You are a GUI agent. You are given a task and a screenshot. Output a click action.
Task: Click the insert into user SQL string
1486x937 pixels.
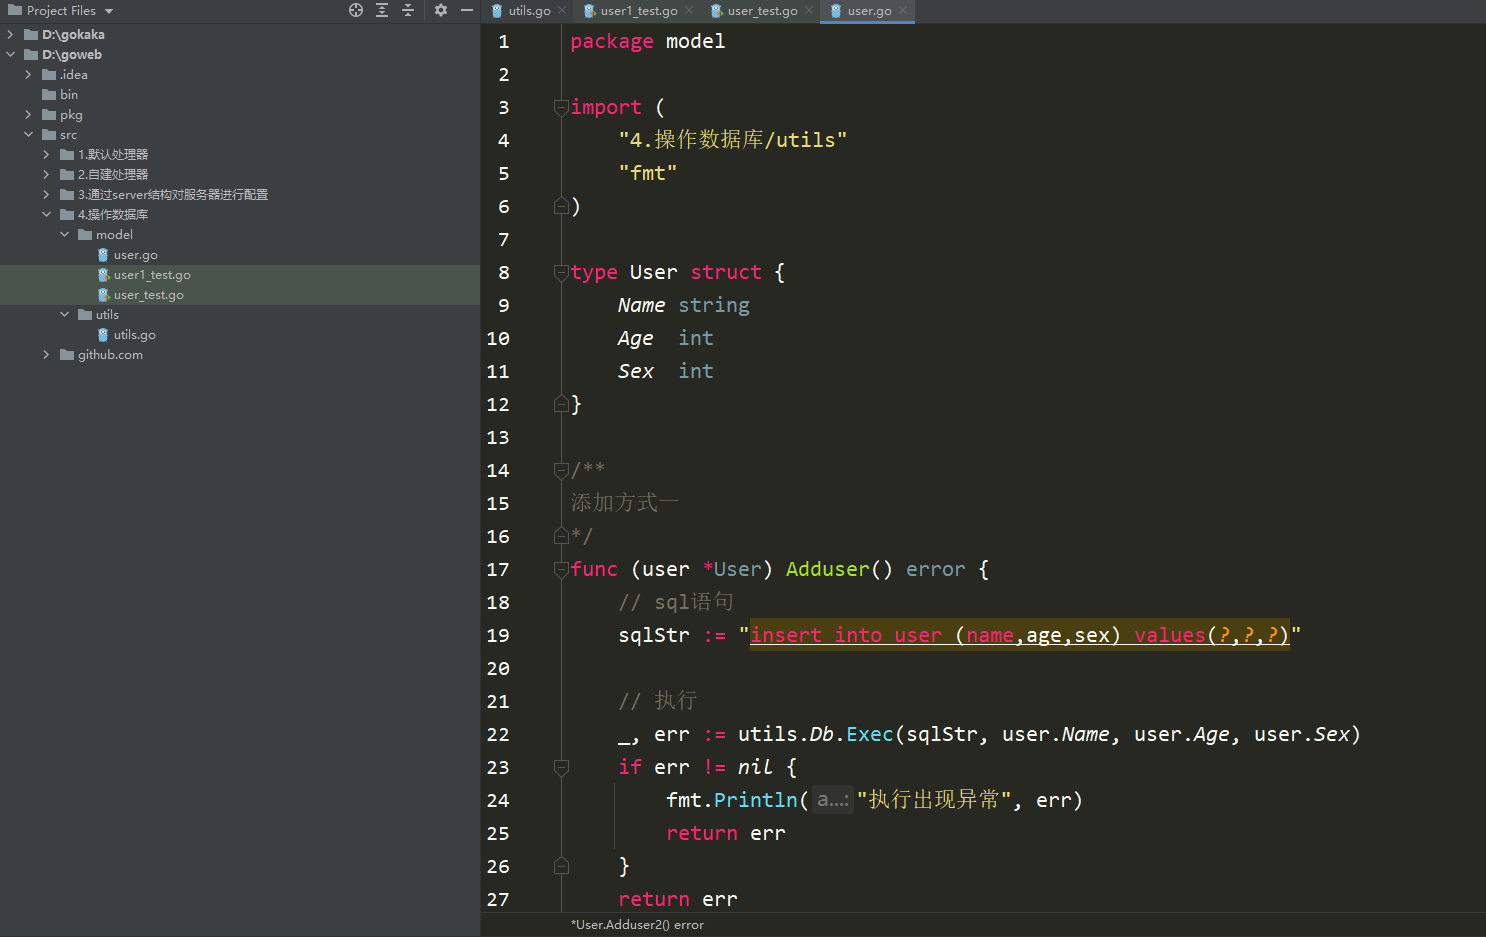coord(1019,635)
